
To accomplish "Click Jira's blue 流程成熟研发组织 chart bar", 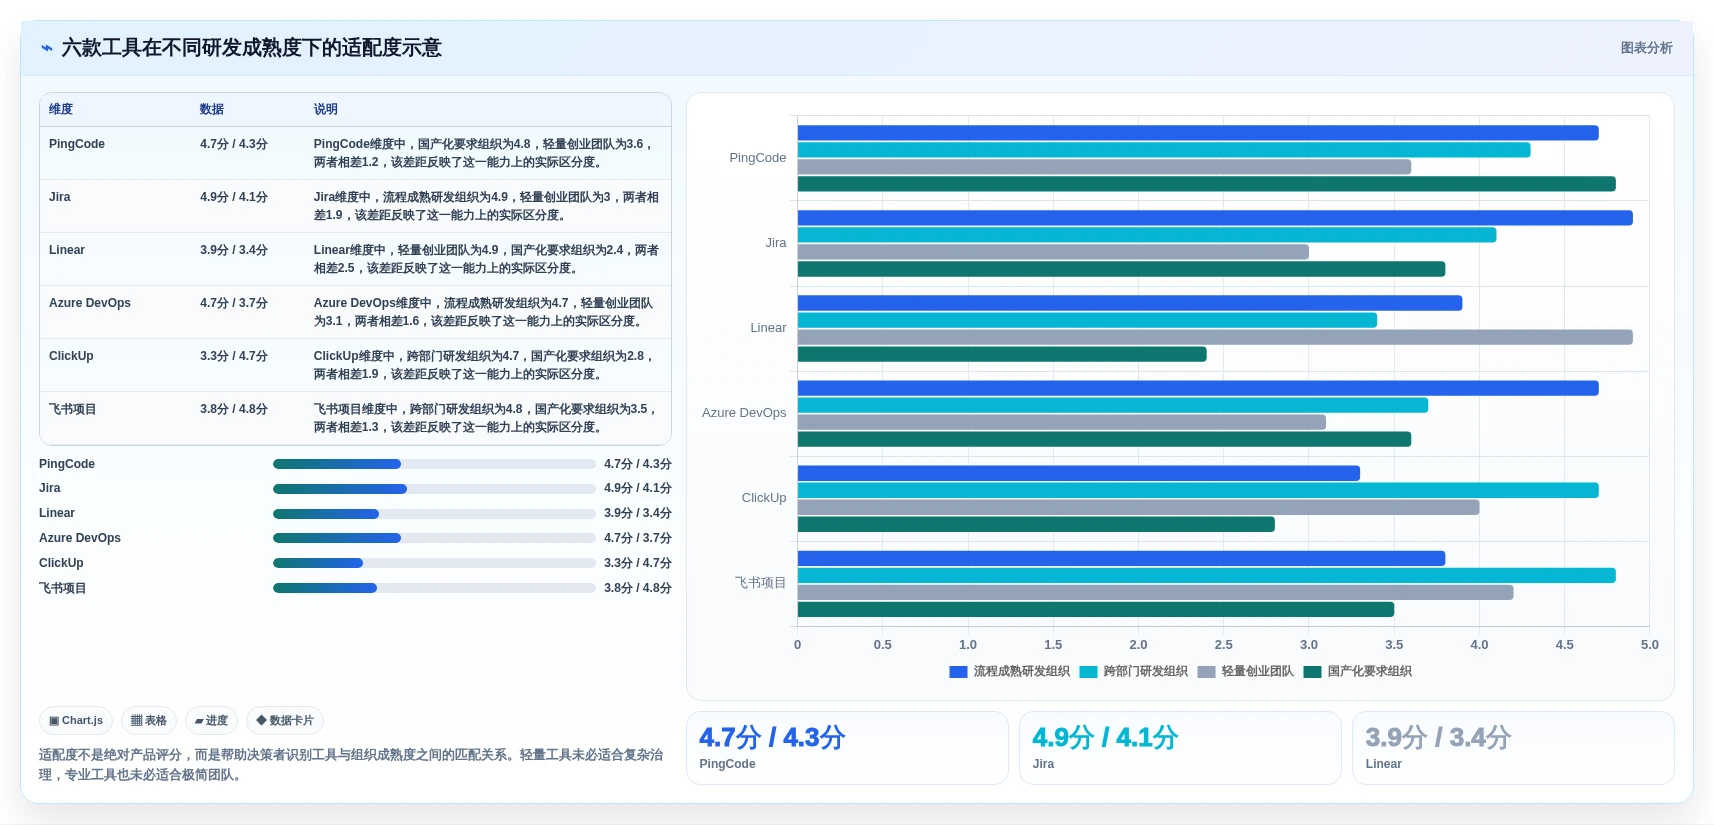I will [1215, 218].
